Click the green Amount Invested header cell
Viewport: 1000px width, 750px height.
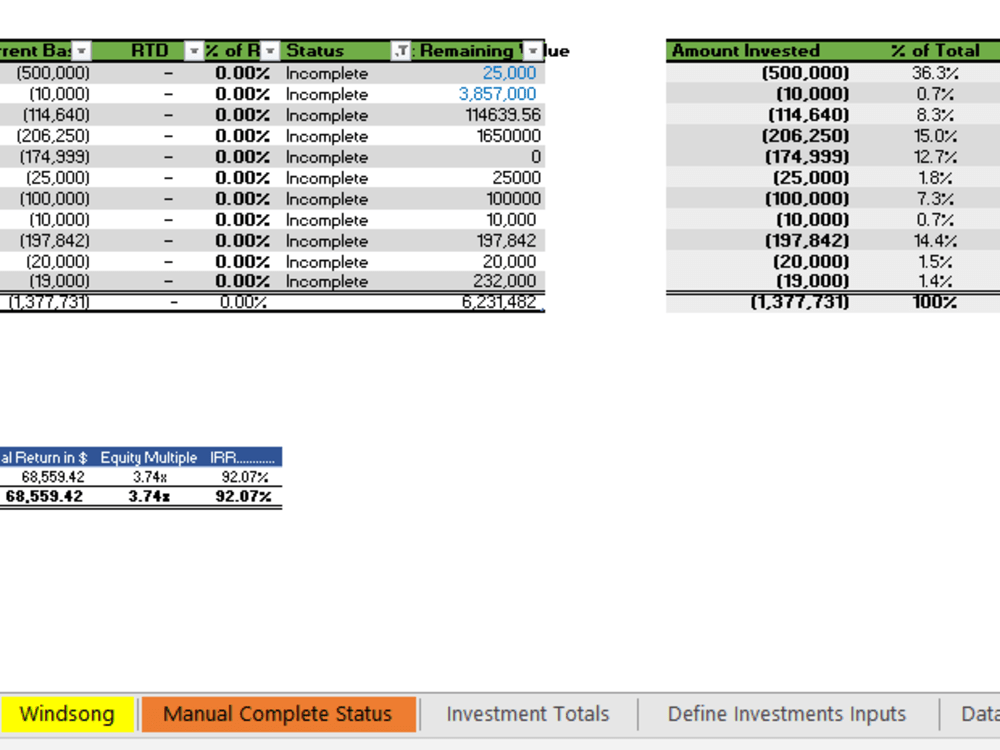click(x=745, y=50)
